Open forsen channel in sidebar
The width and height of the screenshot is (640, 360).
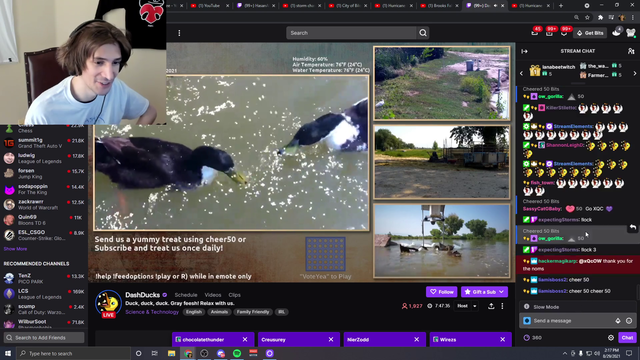tap(44, 173)
